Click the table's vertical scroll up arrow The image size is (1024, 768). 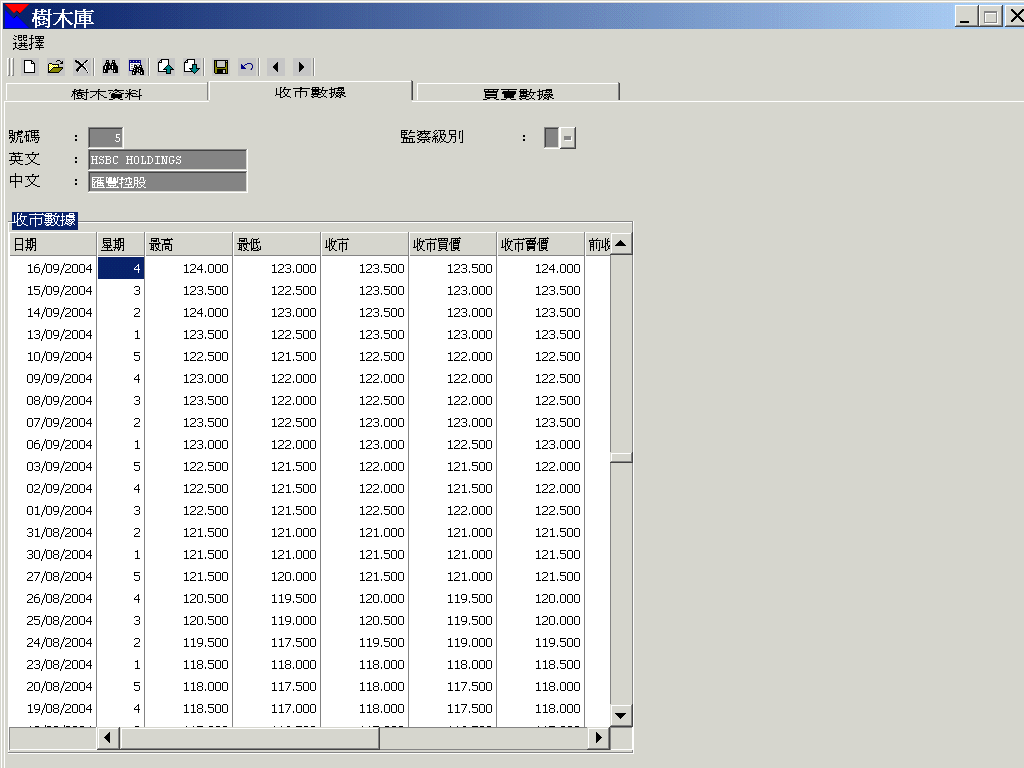click(x=621, y=244)
